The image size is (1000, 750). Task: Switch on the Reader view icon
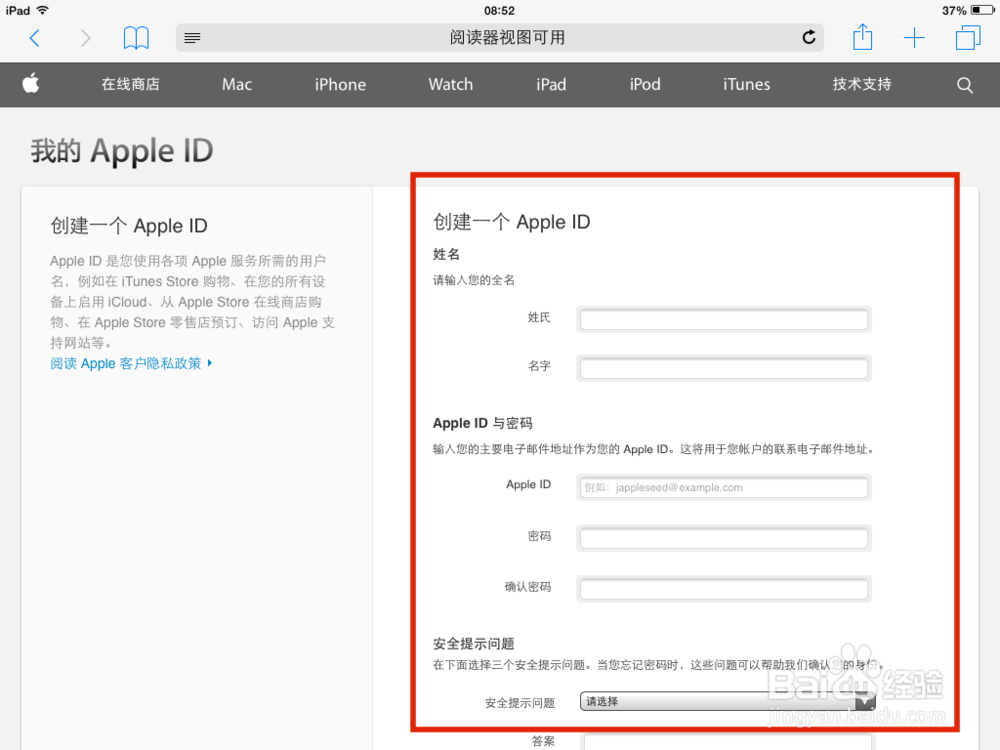[x=192, y=38]
